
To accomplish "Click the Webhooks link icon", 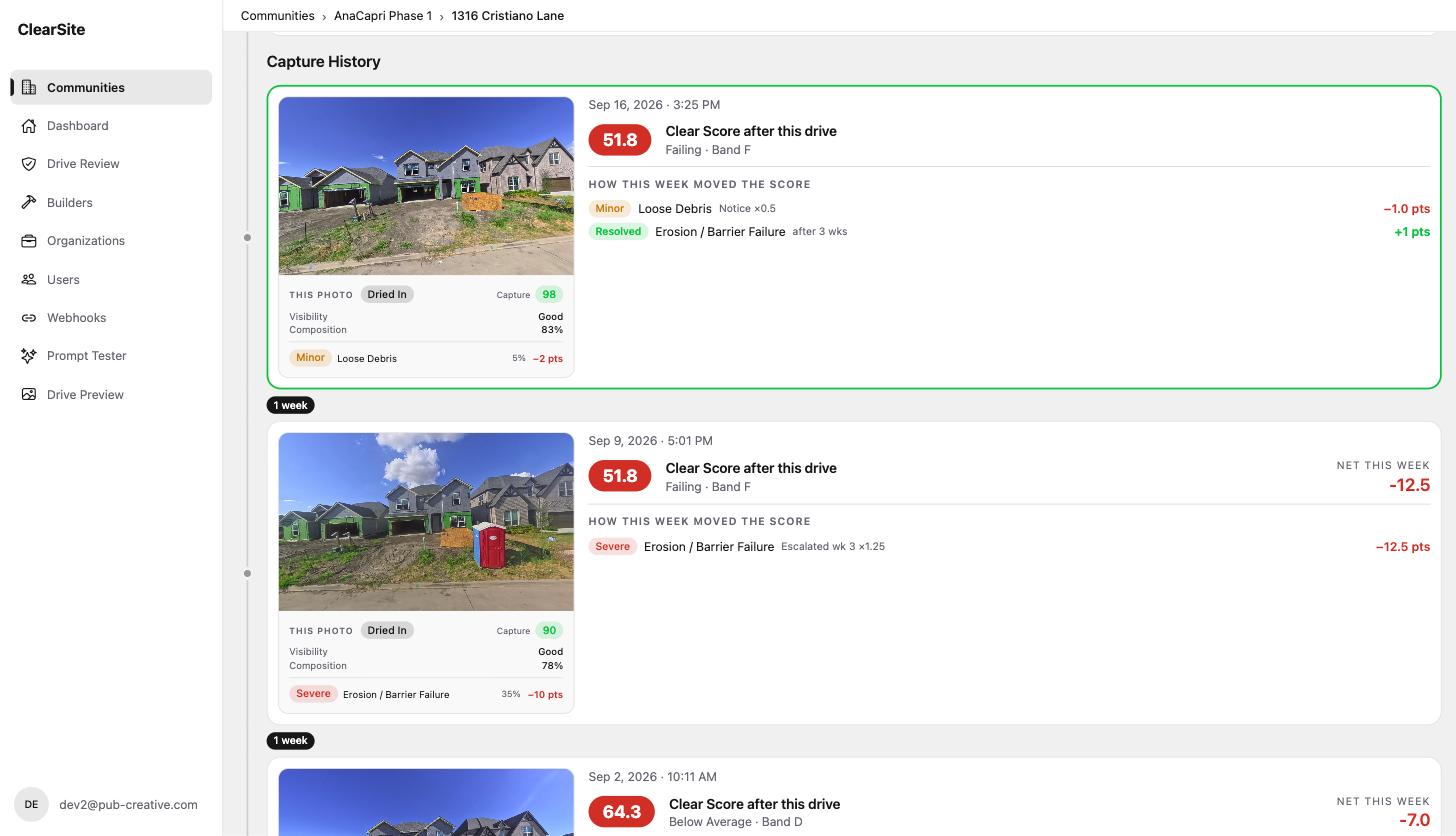I will (29, 318).
